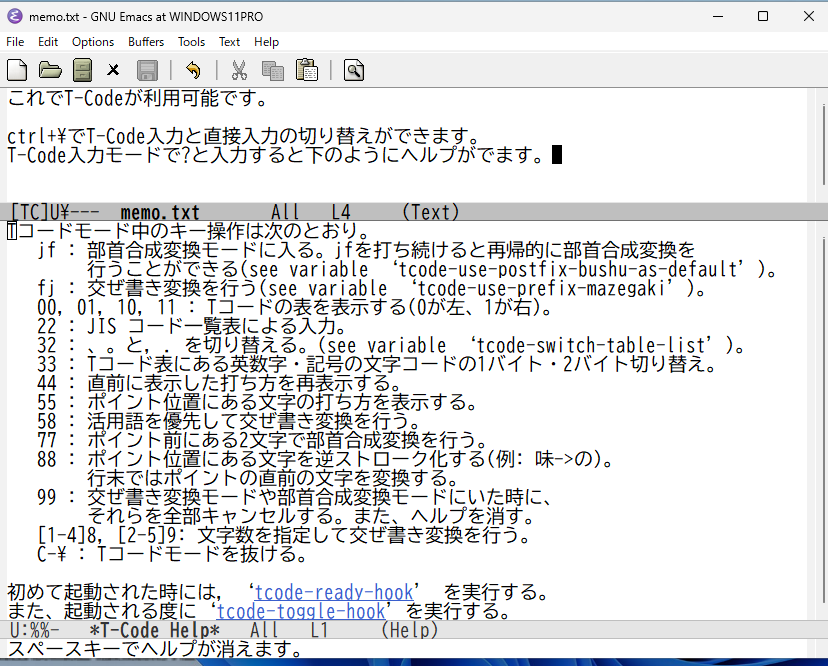Click 'tcode-use-prefix-mazegaki' variable text
Image resolution: width=828 pixels, height=666 pixels.
542,288
